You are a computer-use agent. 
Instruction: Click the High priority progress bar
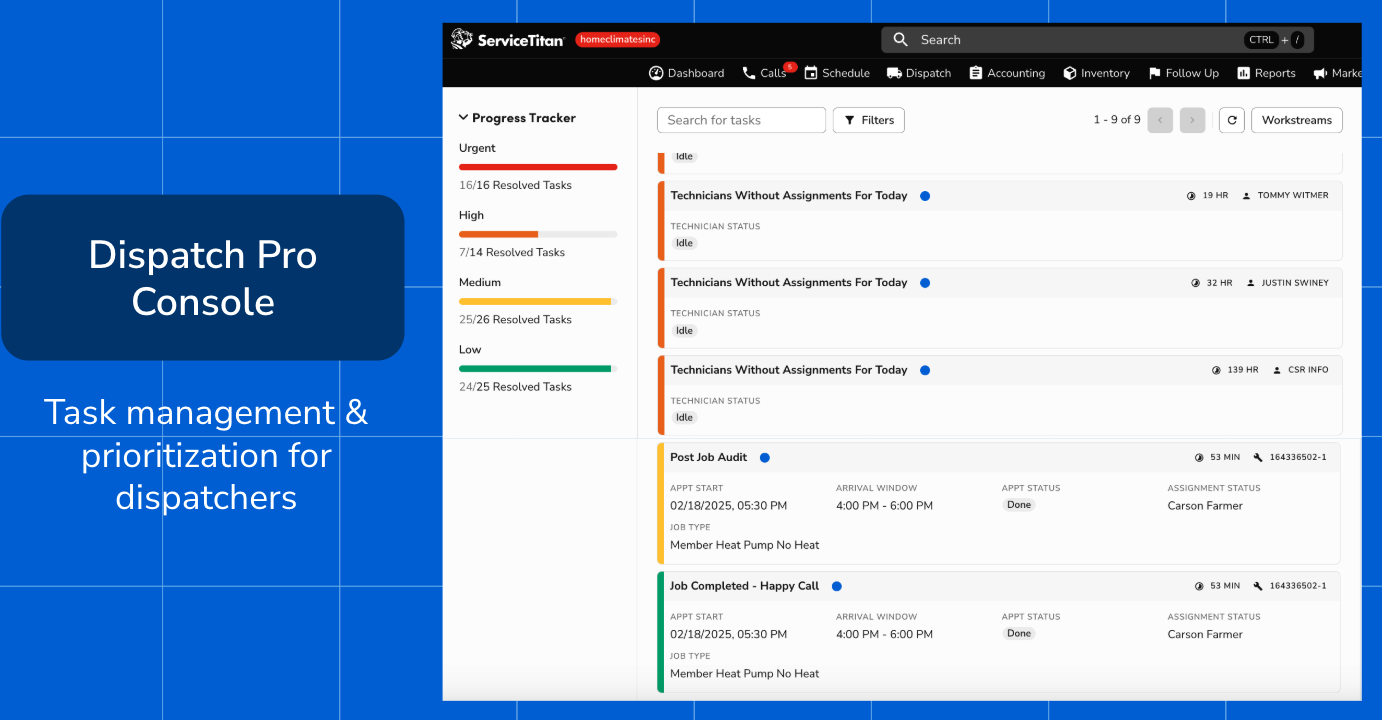537,234
